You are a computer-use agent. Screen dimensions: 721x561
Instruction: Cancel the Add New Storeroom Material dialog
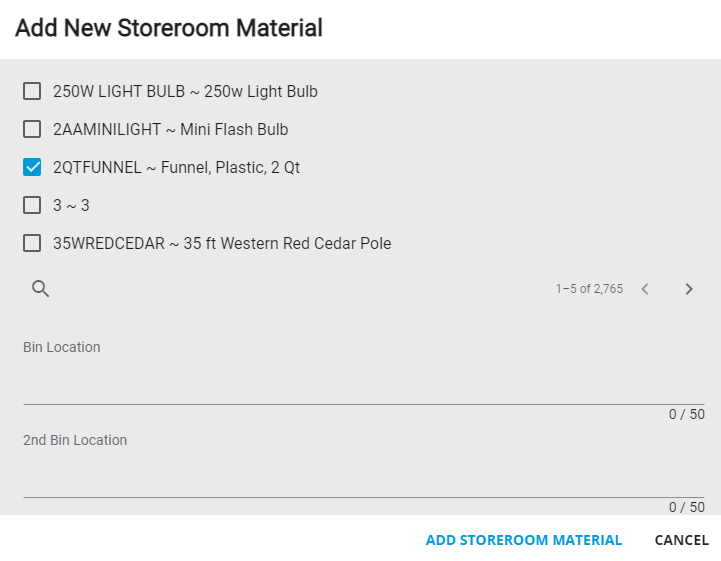[x=681, y=540]
